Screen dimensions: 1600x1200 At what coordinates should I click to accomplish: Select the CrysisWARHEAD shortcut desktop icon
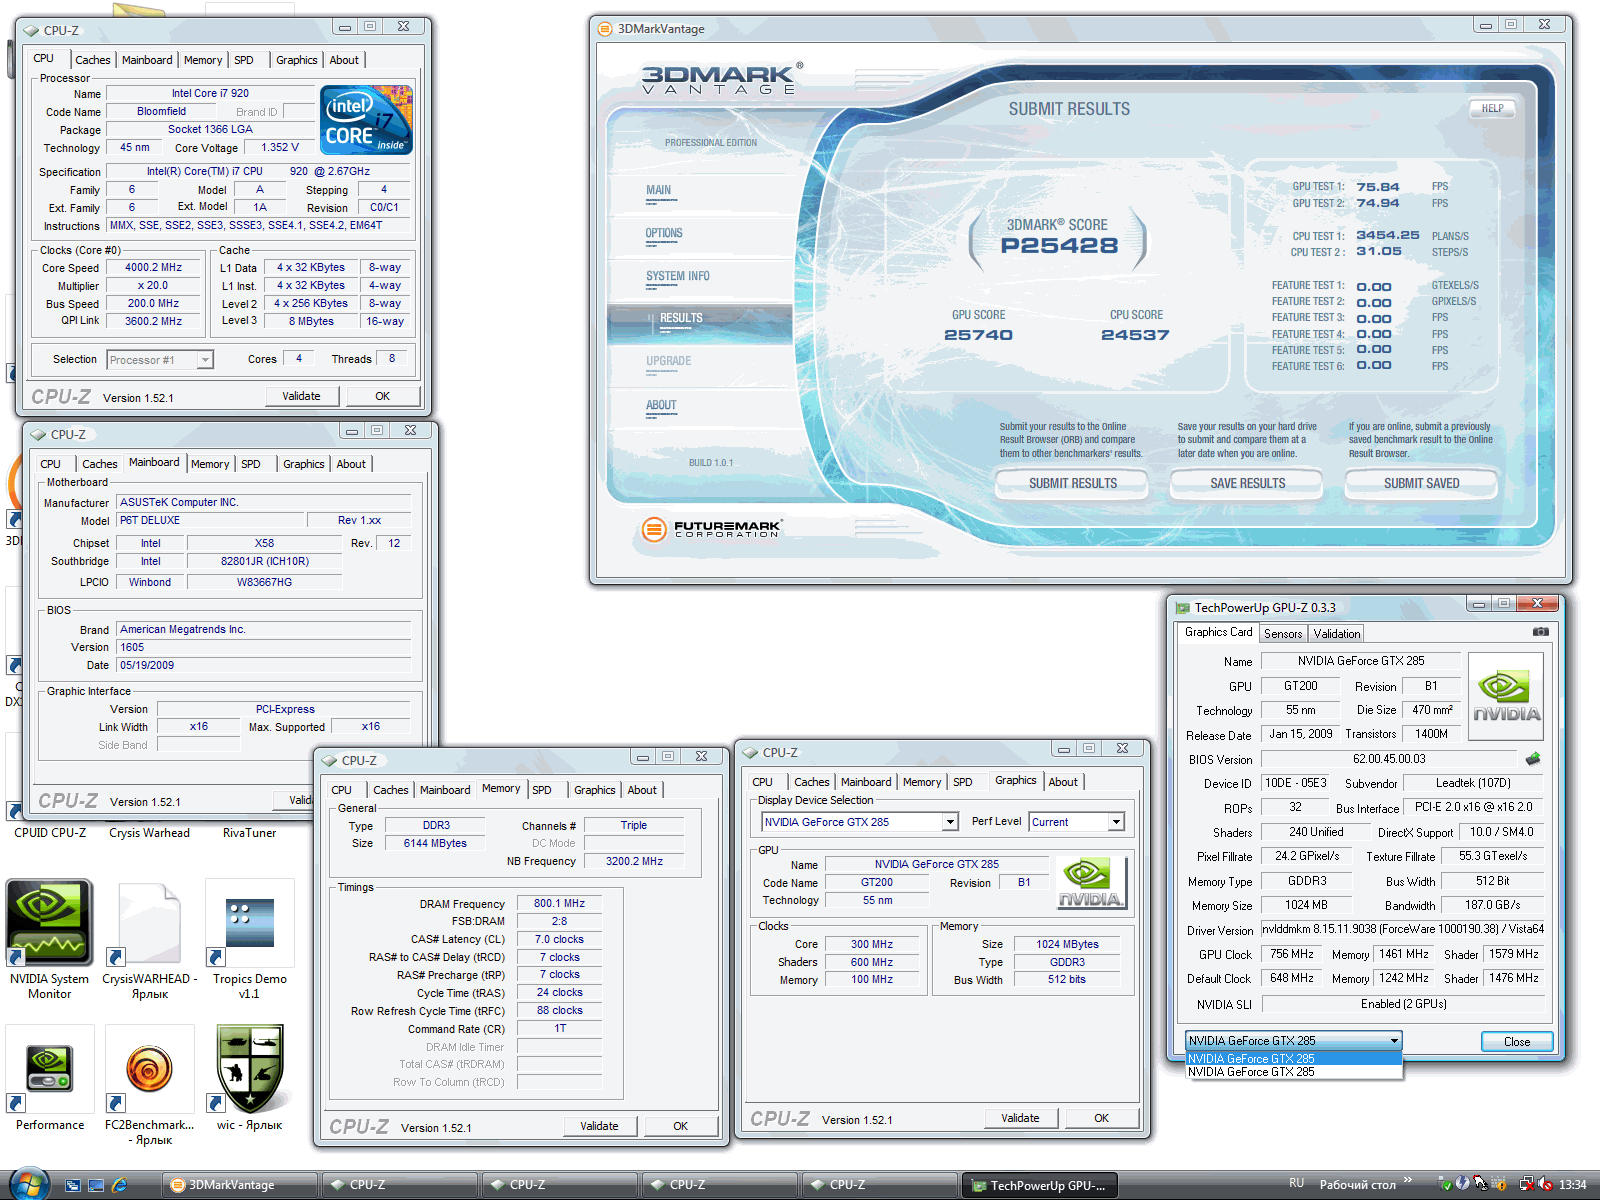click(x=149, y=922)
